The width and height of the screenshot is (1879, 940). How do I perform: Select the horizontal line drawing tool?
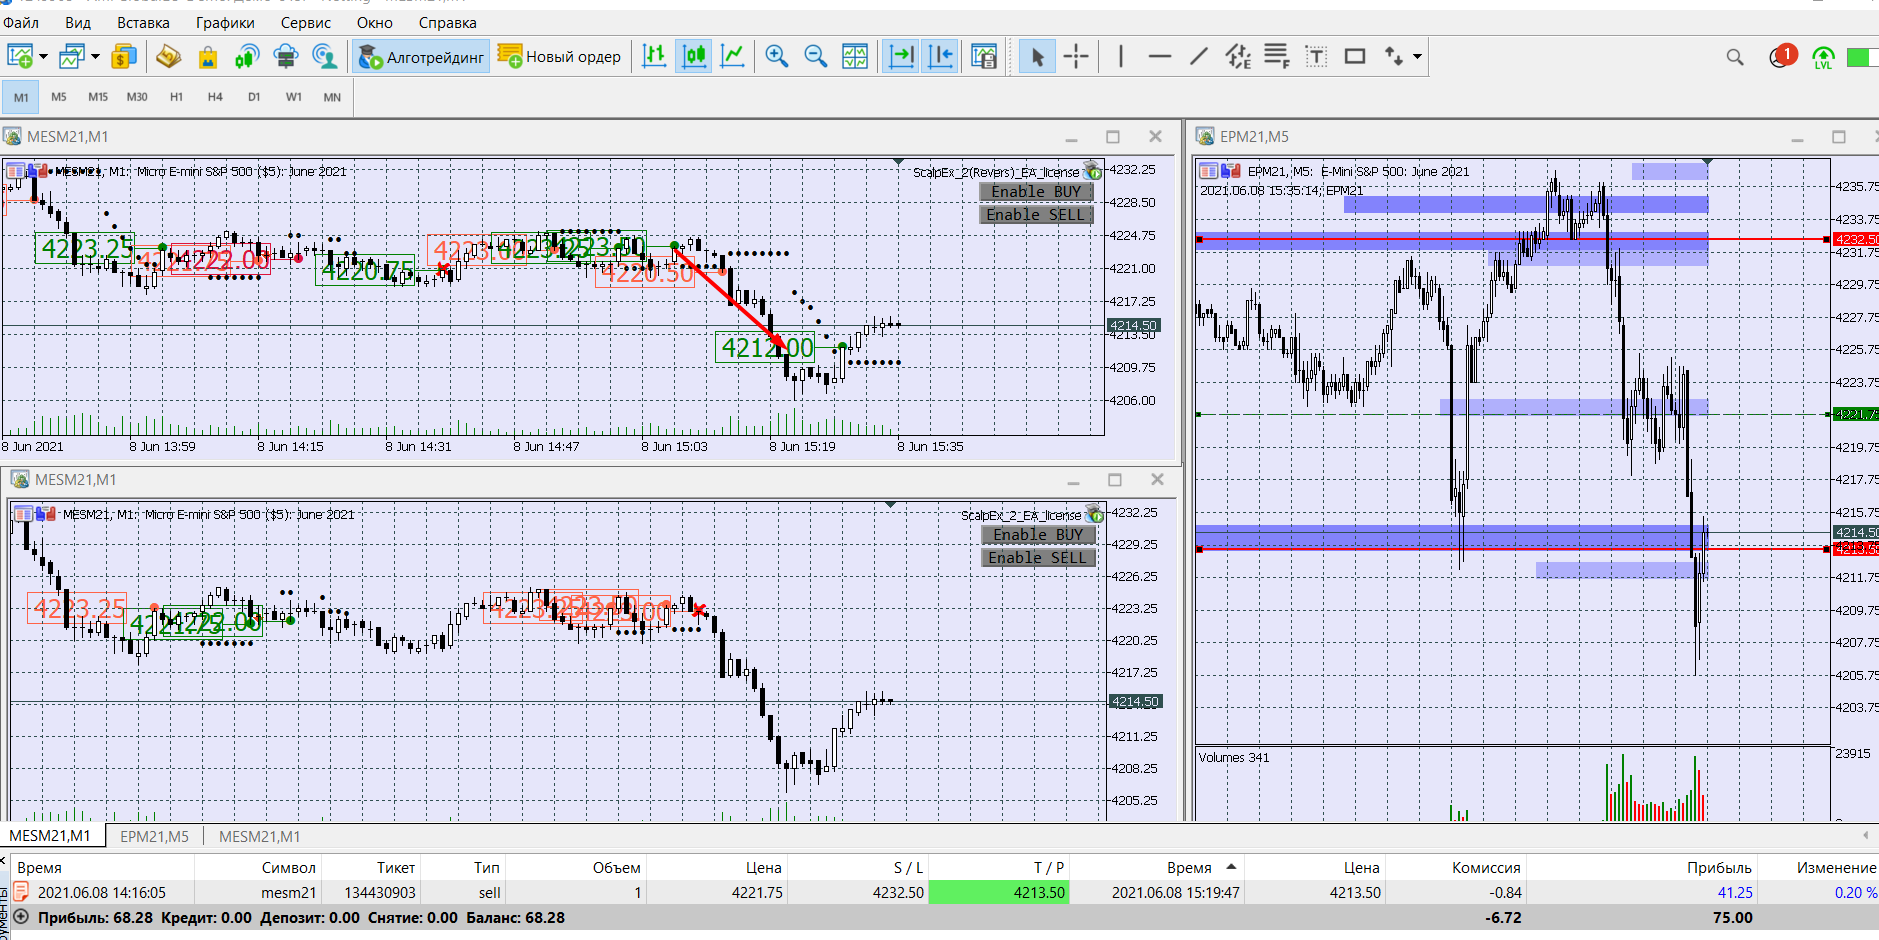tap(1159, 57)
